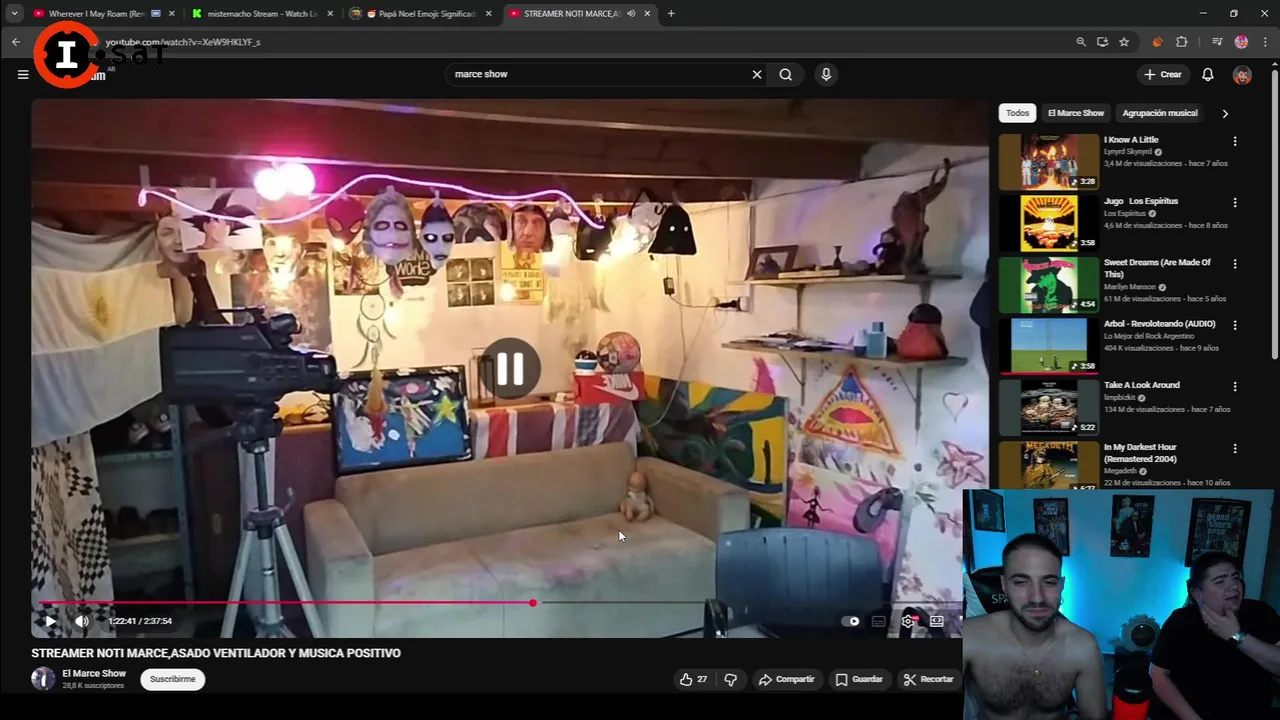Open a new browser tab

pyautogui.click(x=671, y=14)
